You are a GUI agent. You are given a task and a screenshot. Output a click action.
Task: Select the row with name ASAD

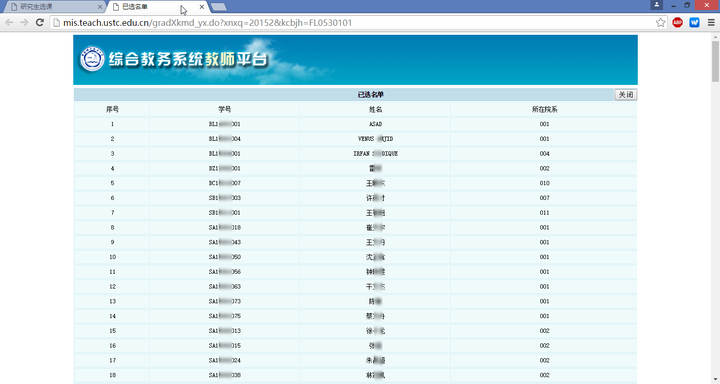355,124
